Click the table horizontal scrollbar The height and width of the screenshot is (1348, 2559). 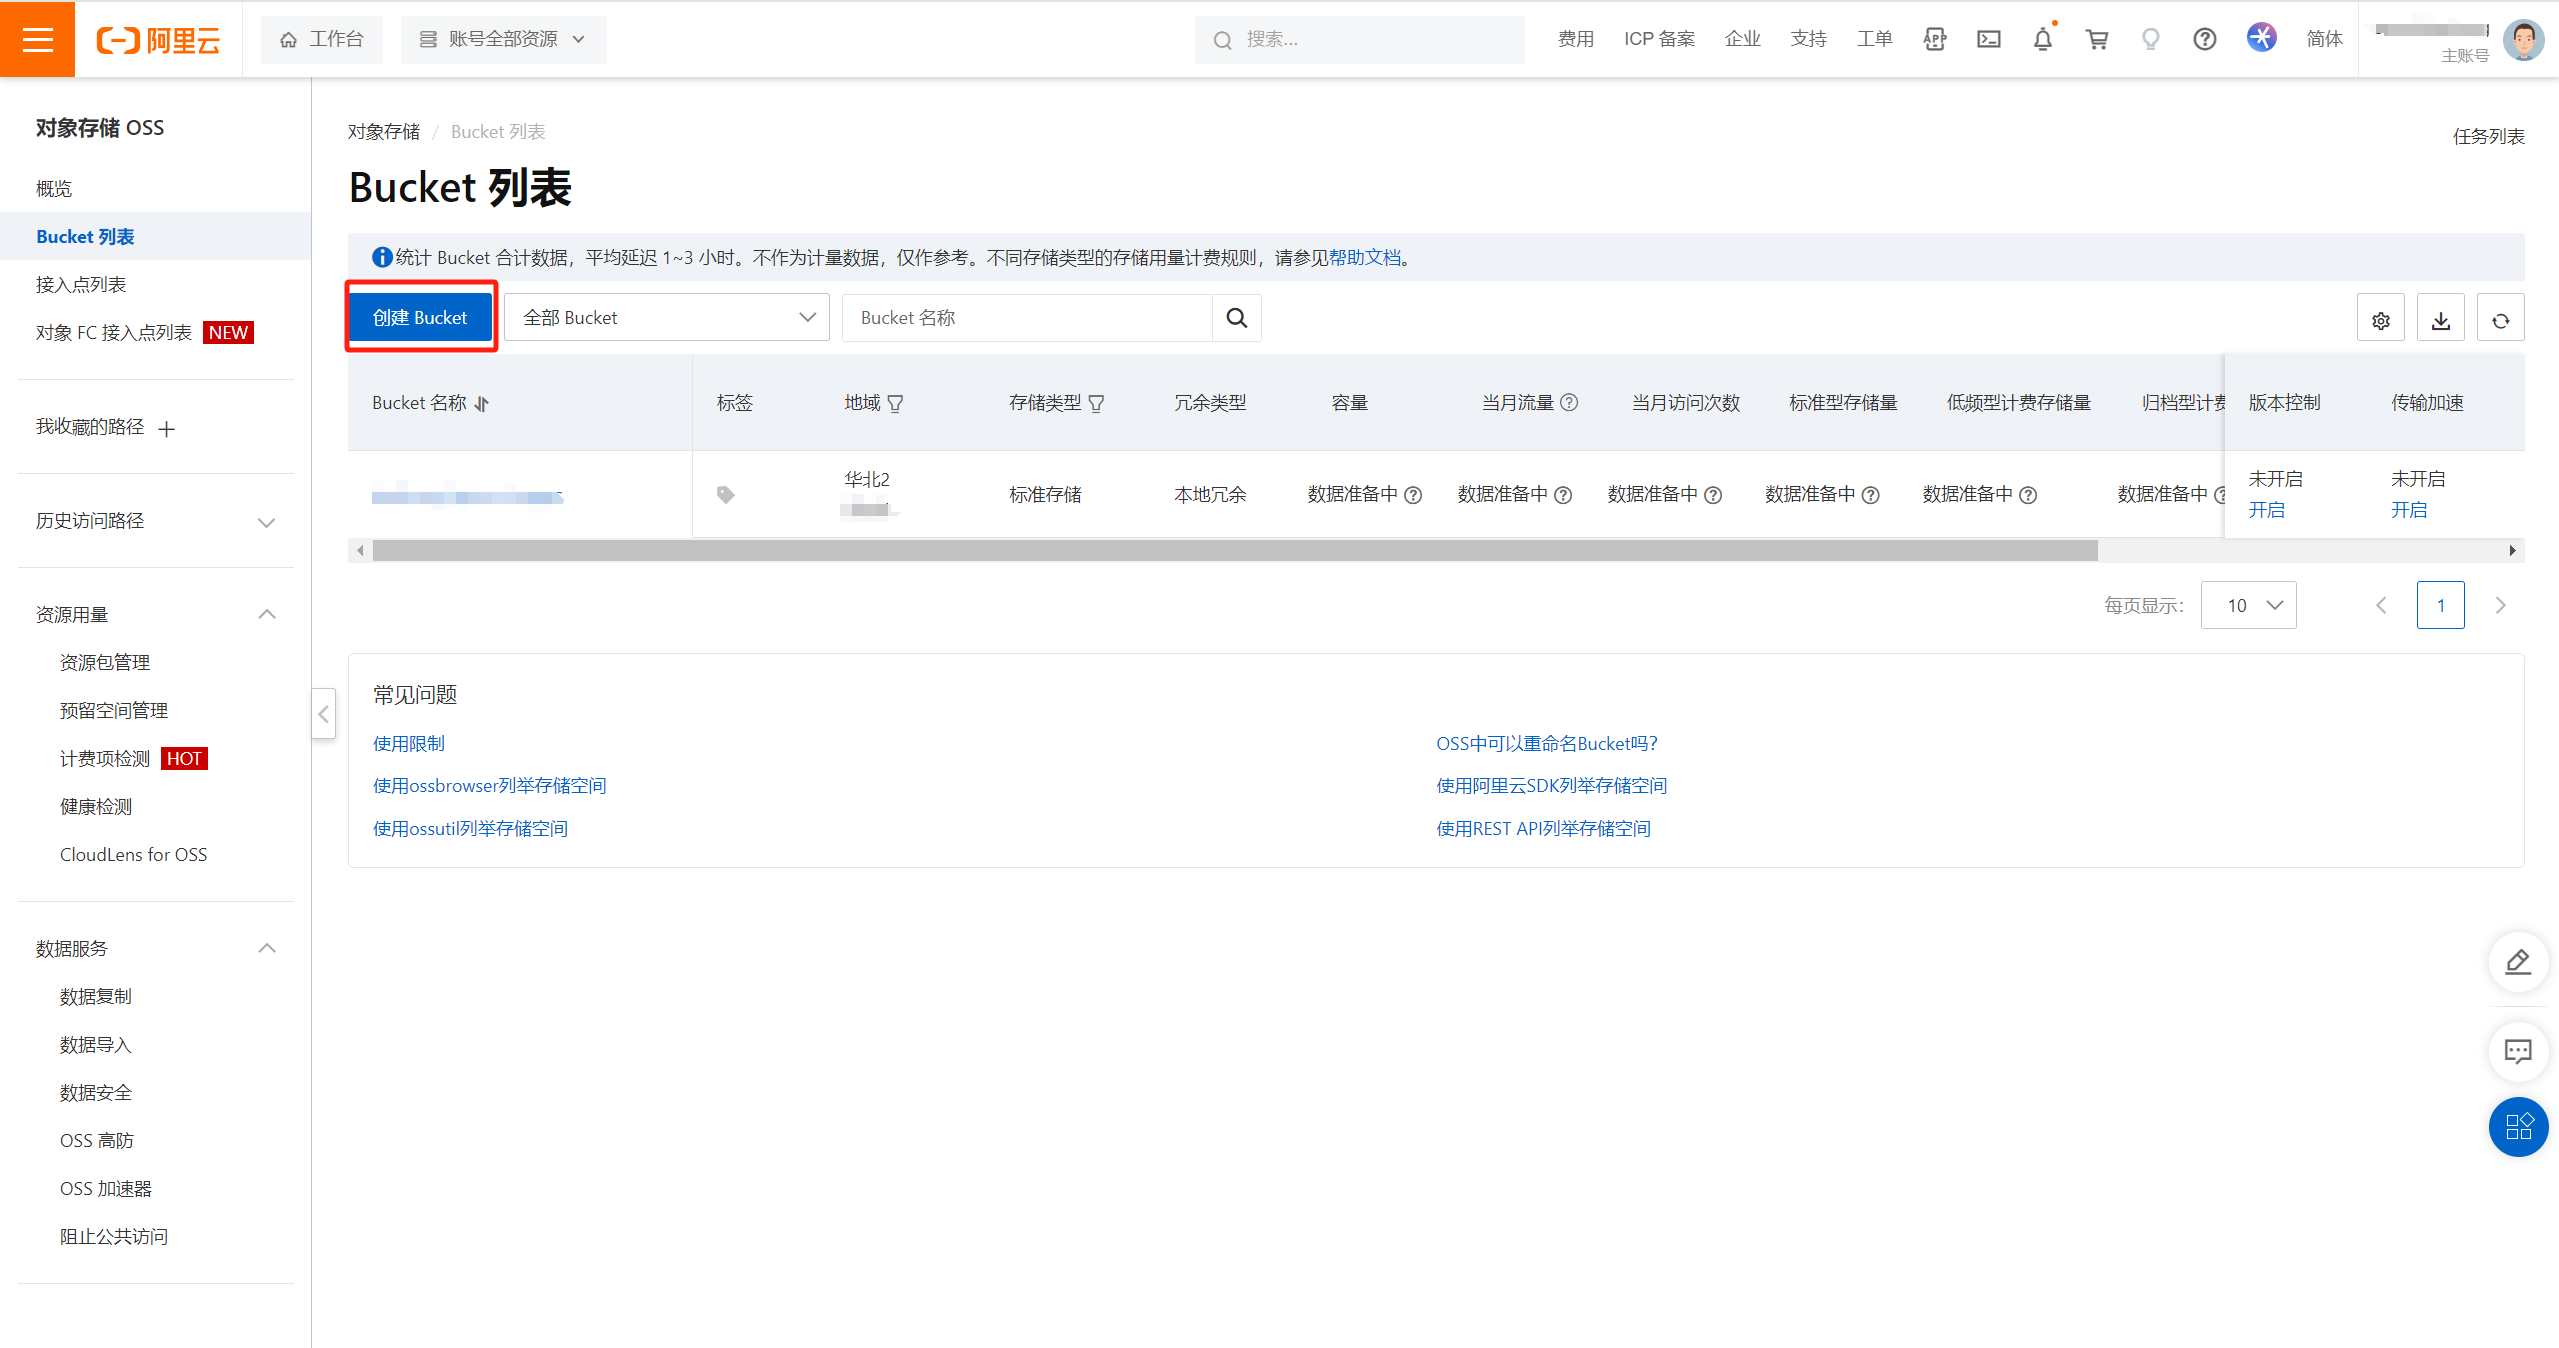click(1235, 551)
